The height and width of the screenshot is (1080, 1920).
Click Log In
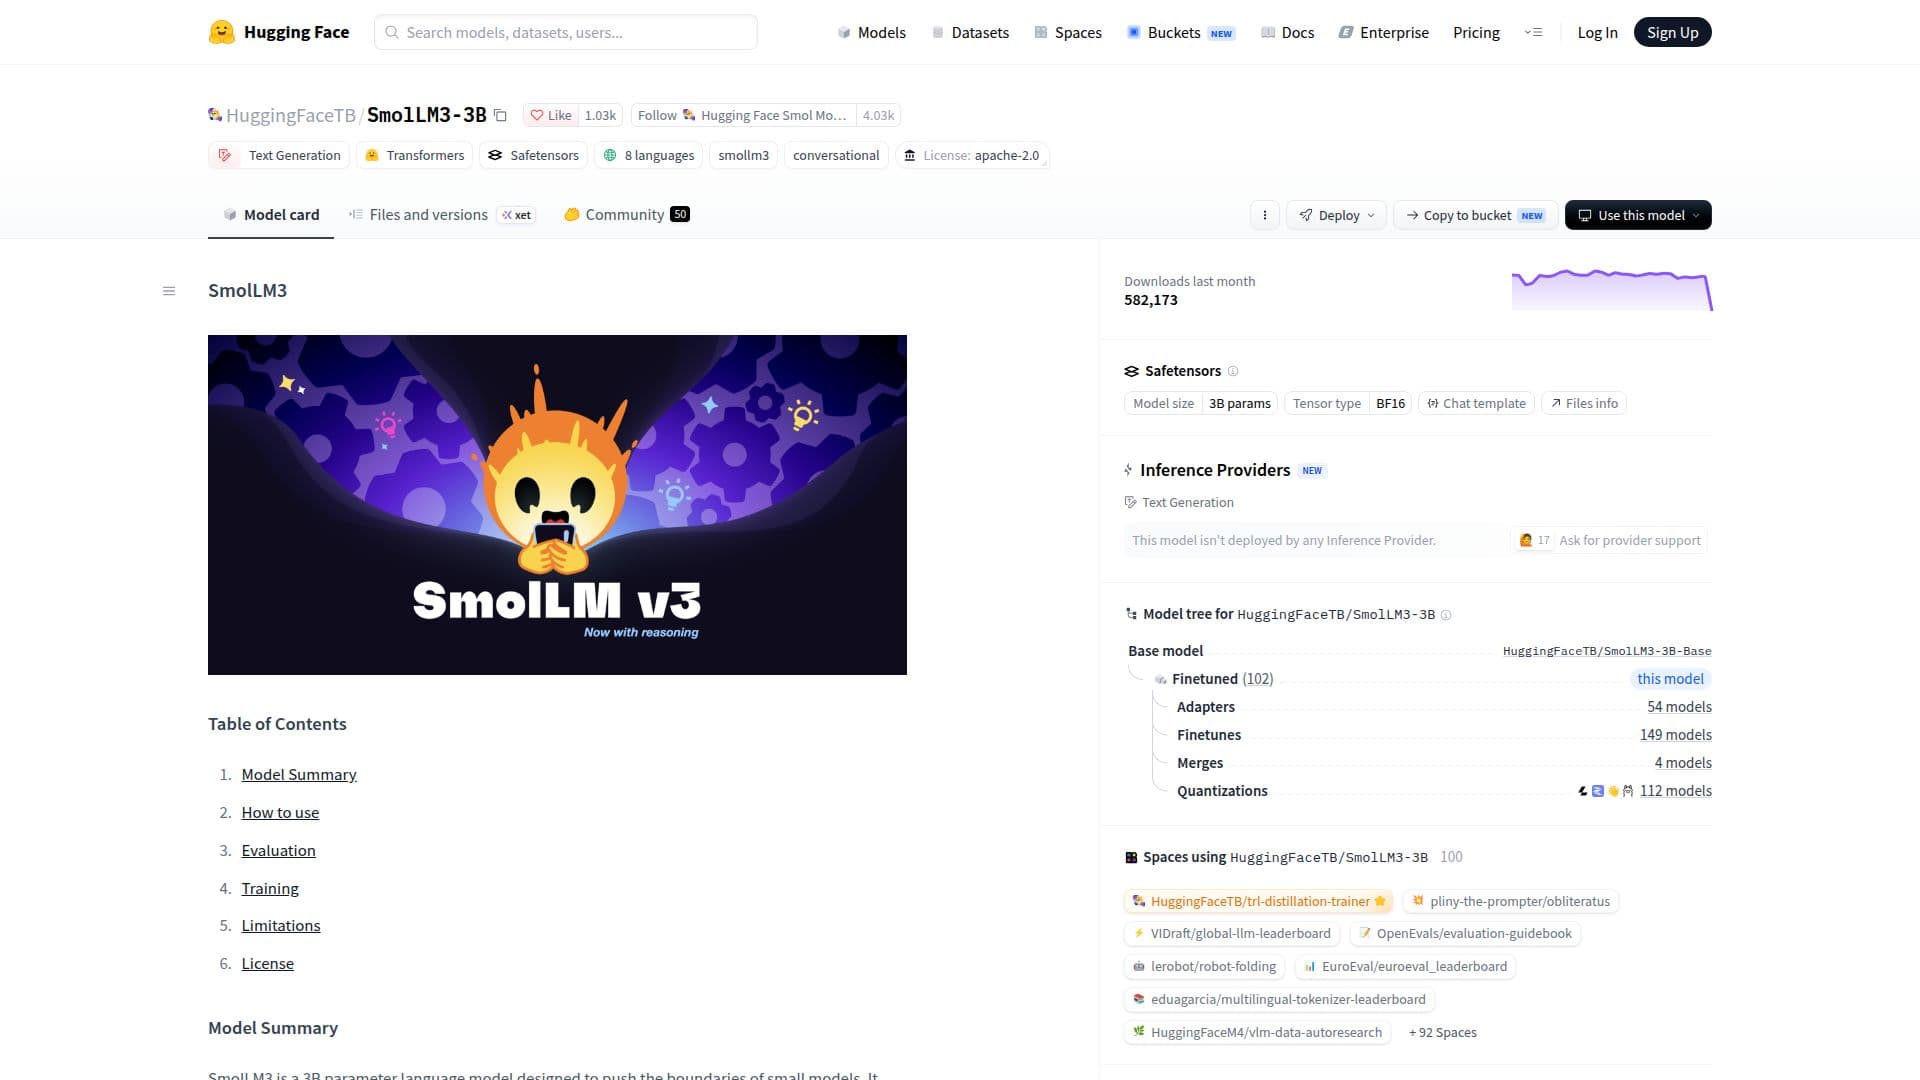(x=1597, y=32)
